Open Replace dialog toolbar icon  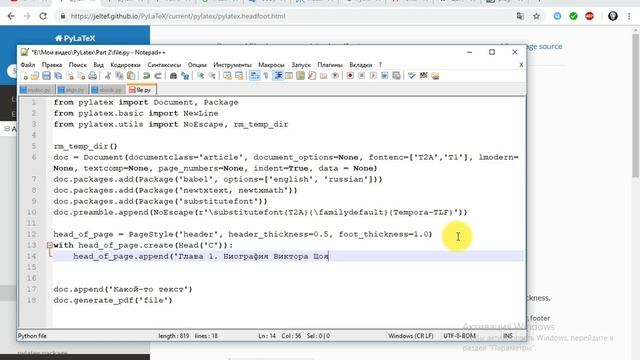coord(184,76)
